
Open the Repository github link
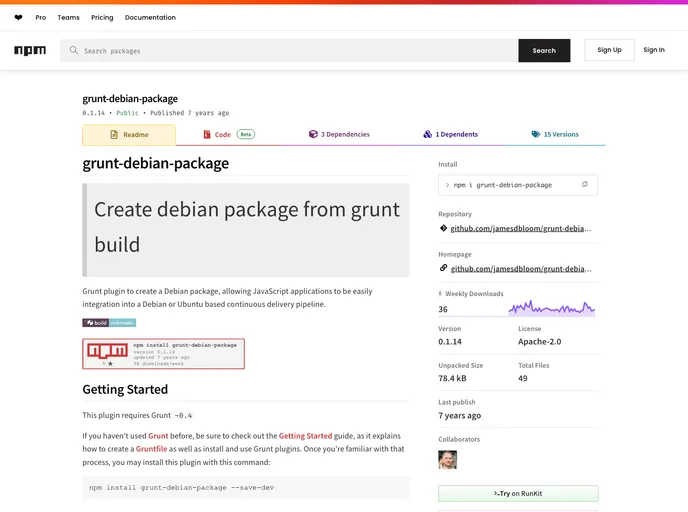tap(520, 228)
